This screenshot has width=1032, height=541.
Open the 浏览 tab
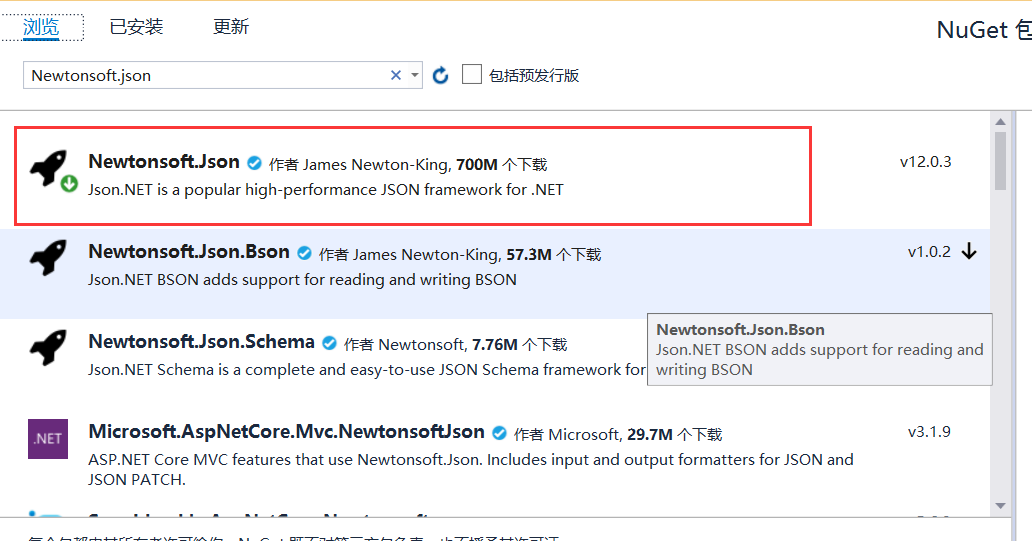coord(41,27)
